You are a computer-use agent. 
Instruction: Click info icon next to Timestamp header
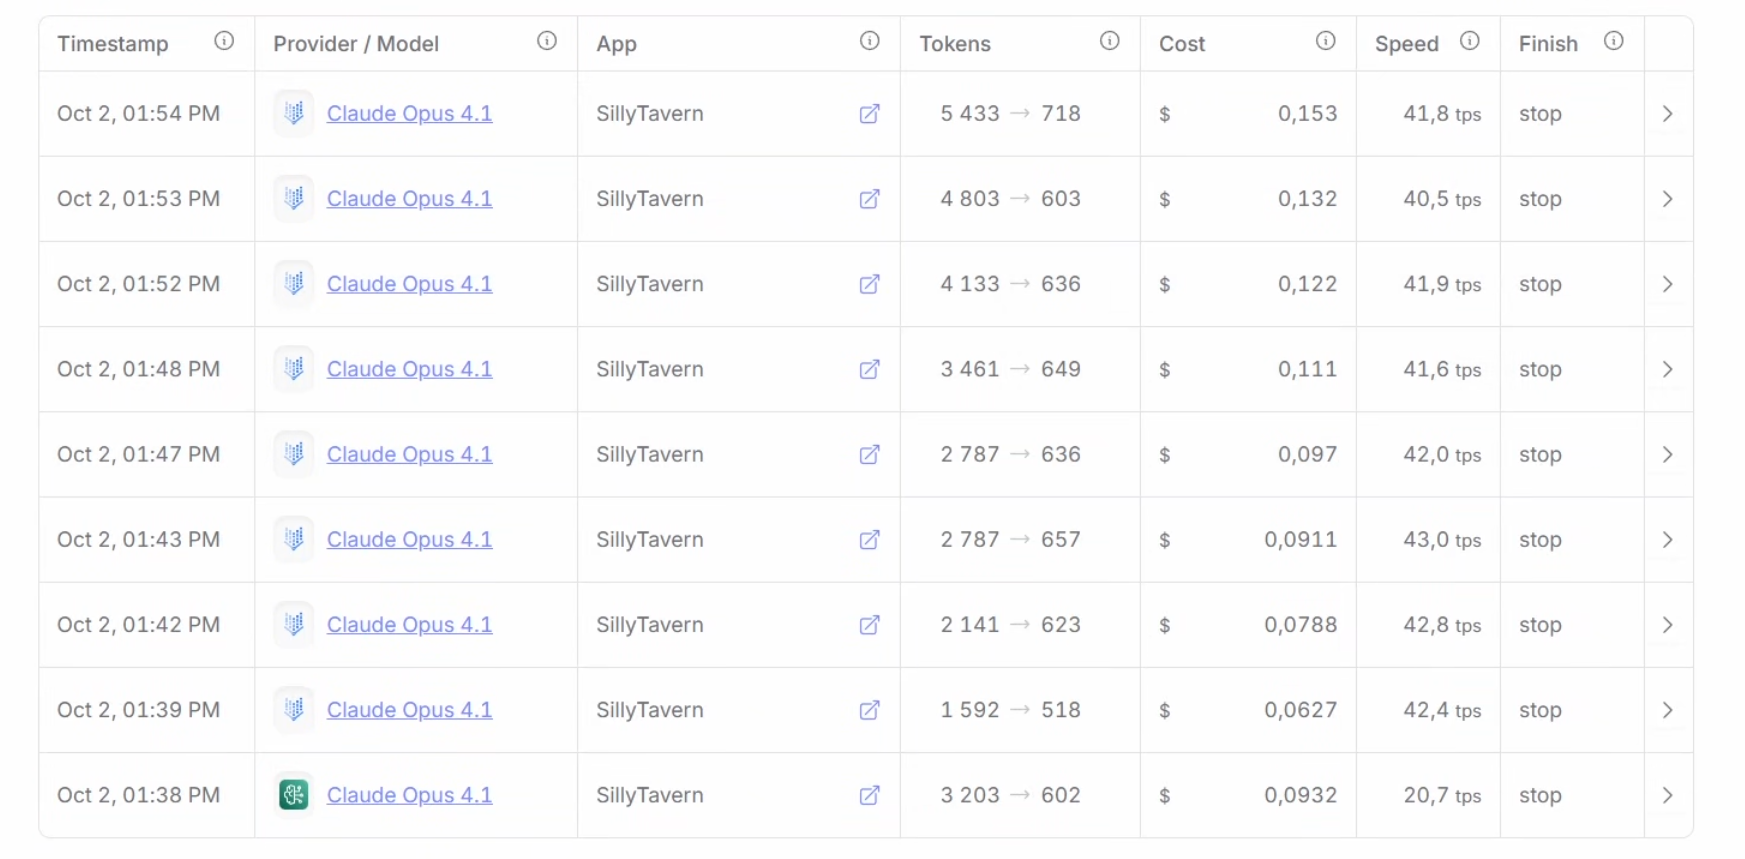click(224, 41)
